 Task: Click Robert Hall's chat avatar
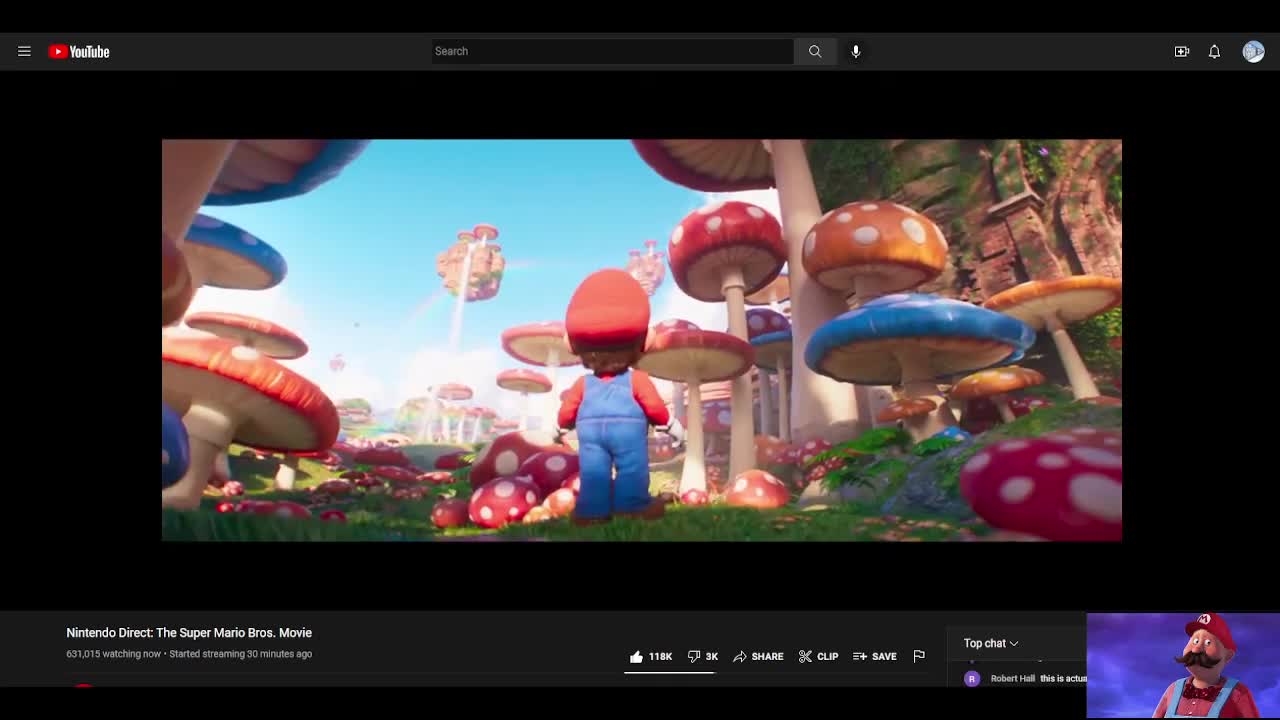pos(972,678)
